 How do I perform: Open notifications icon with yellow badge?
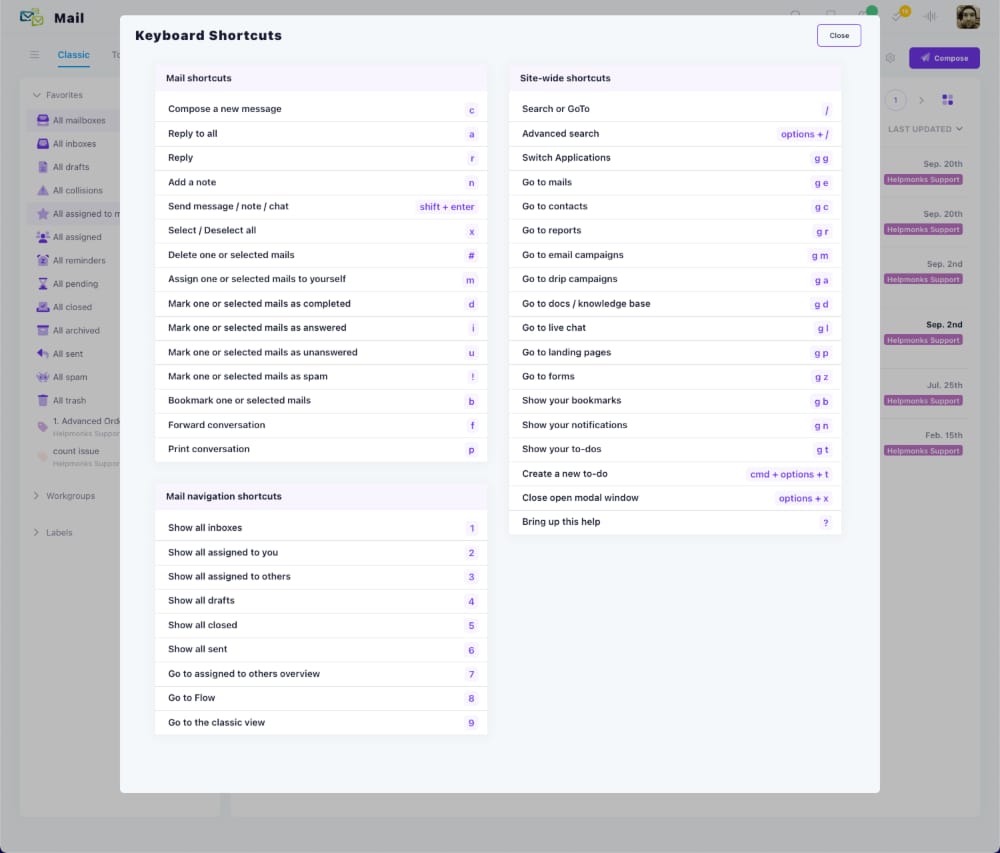click(x=900, y=15)
